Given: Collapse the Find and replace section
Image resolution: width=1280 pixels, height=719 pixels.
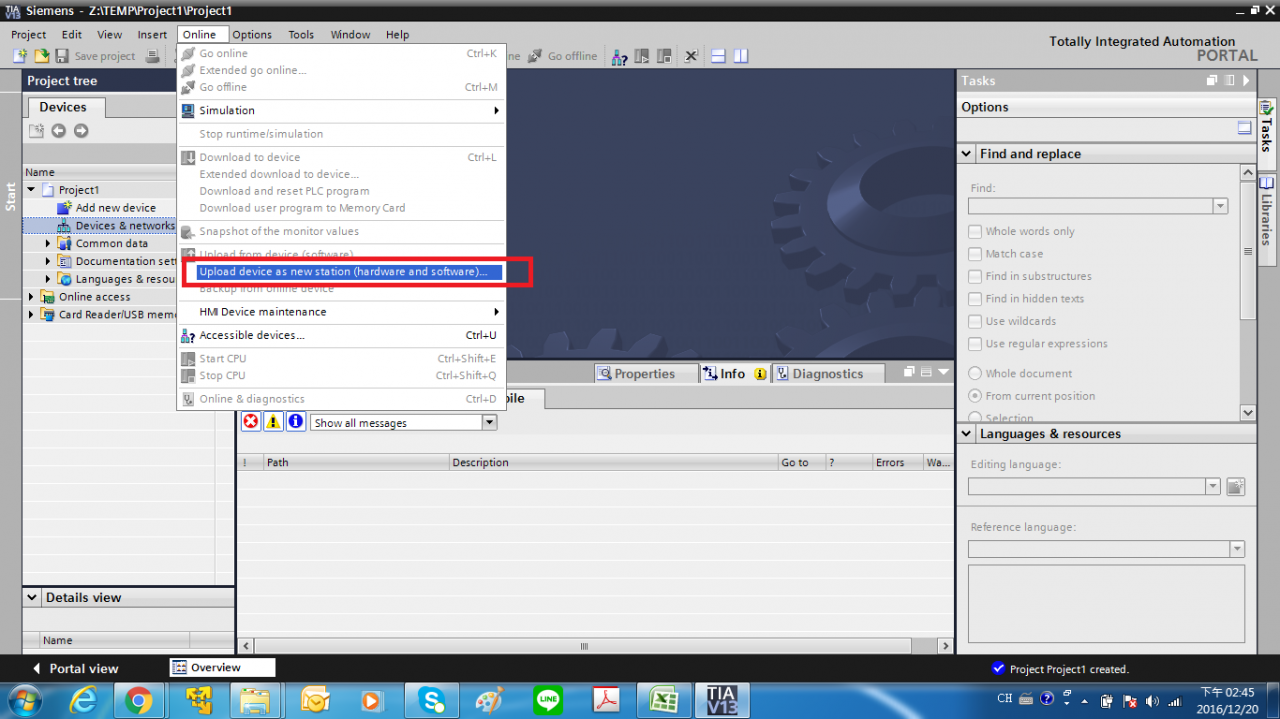Looking at the screenshot, I should (x=967, y=154).
